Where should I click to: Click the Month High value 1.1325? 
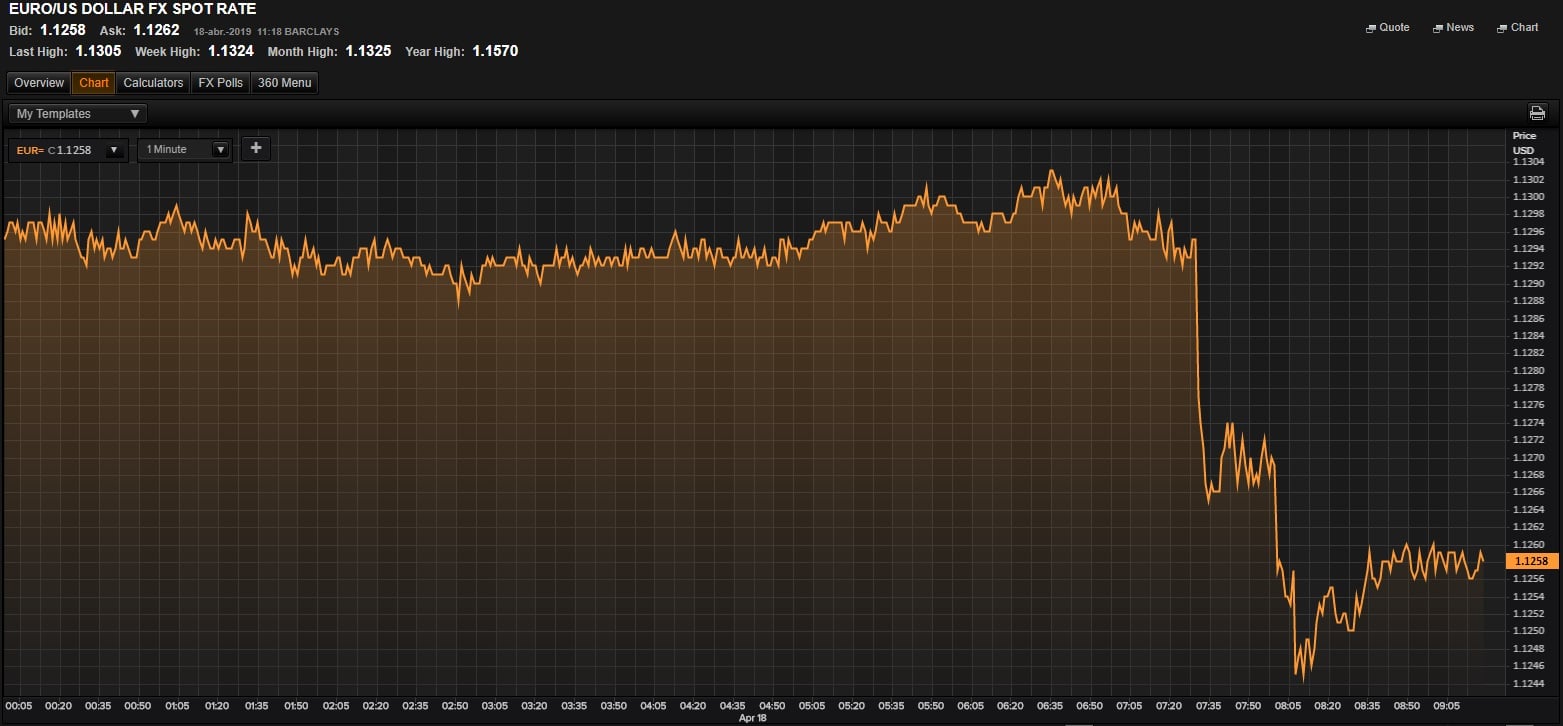[368, 51]
